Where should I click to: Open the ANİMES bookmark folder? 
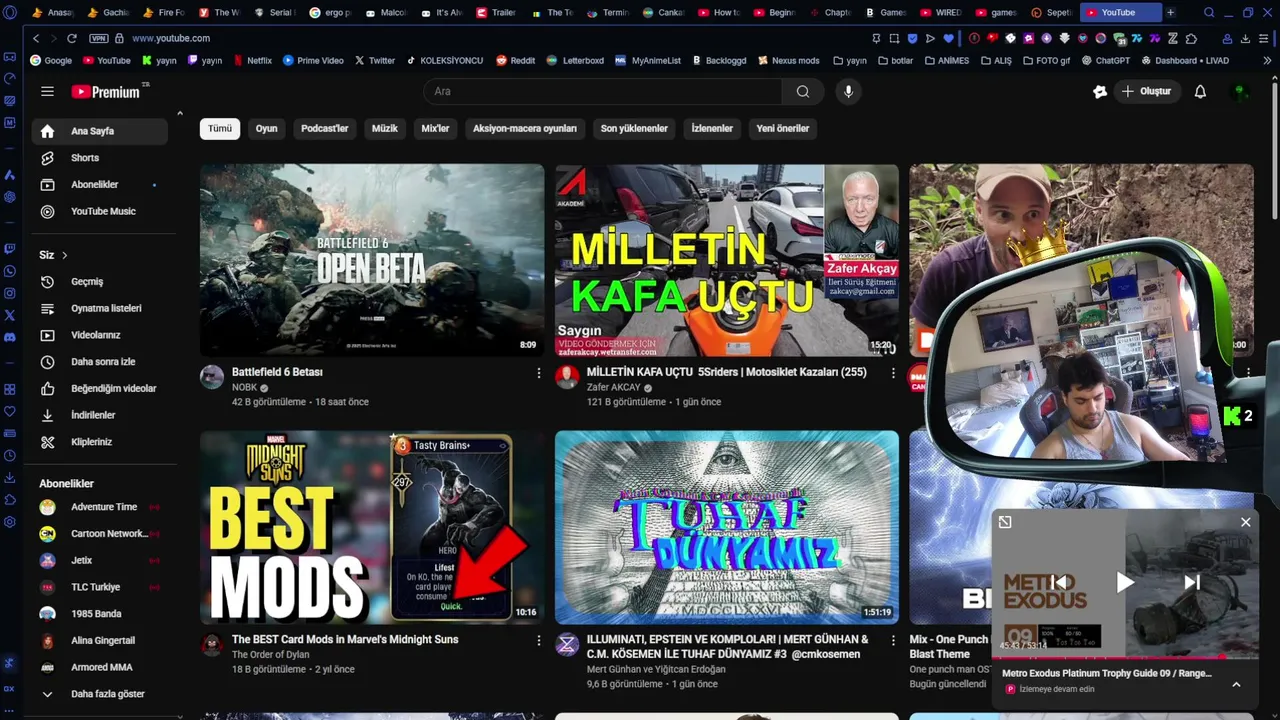pos(945,60)
